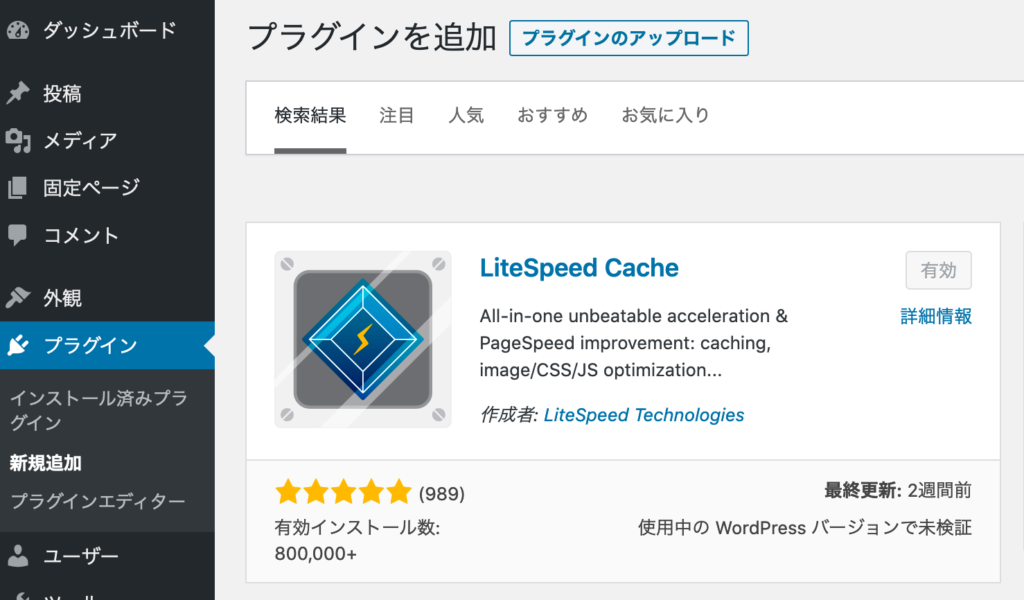The image size is (1024, 600).
Task: Switch to the 人気 tab
Action: pos(466,115)
